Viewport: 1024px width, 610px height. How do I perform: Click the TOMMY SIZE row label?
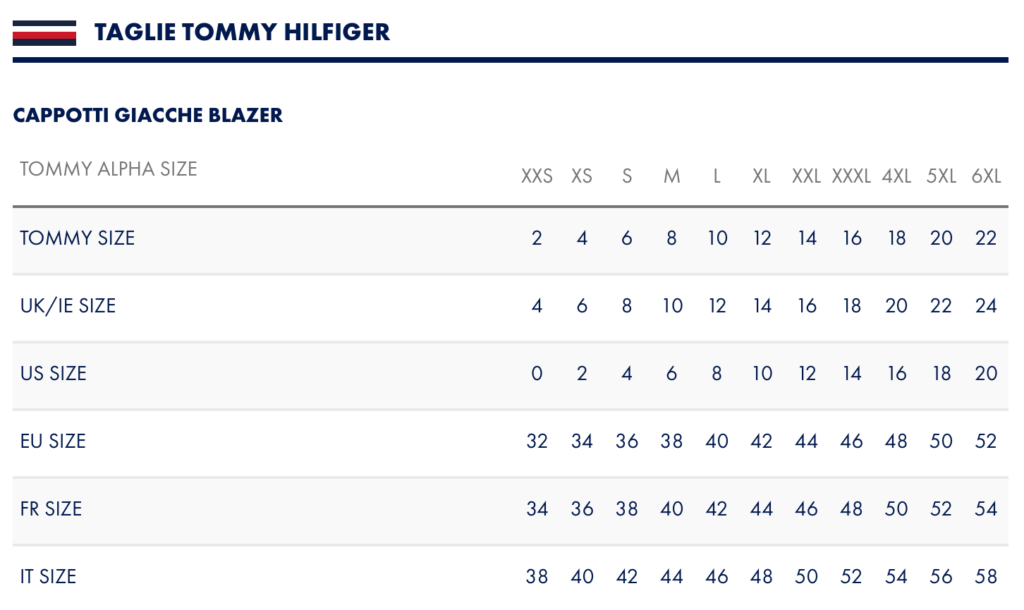pos(77,238)
